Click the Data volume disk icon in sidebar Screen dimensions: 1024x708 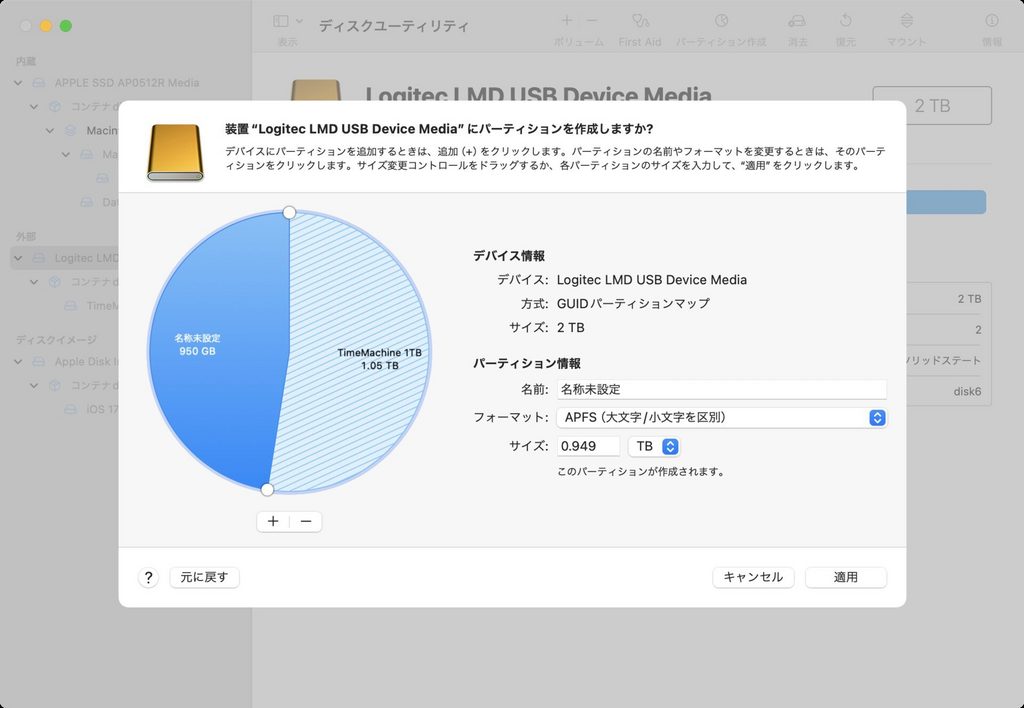(x=86, y=202)
